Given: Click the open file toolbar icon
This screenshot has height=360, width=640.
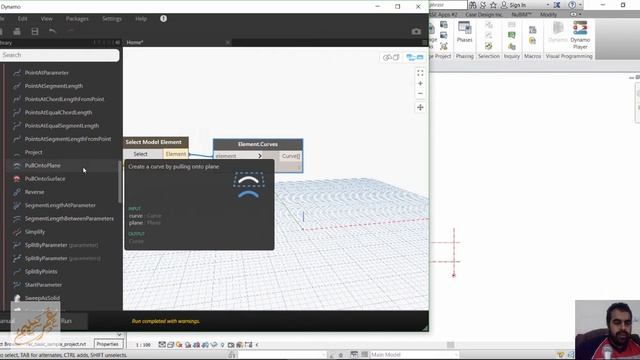Looking at the screenshot, I should (x=17, y=31).
